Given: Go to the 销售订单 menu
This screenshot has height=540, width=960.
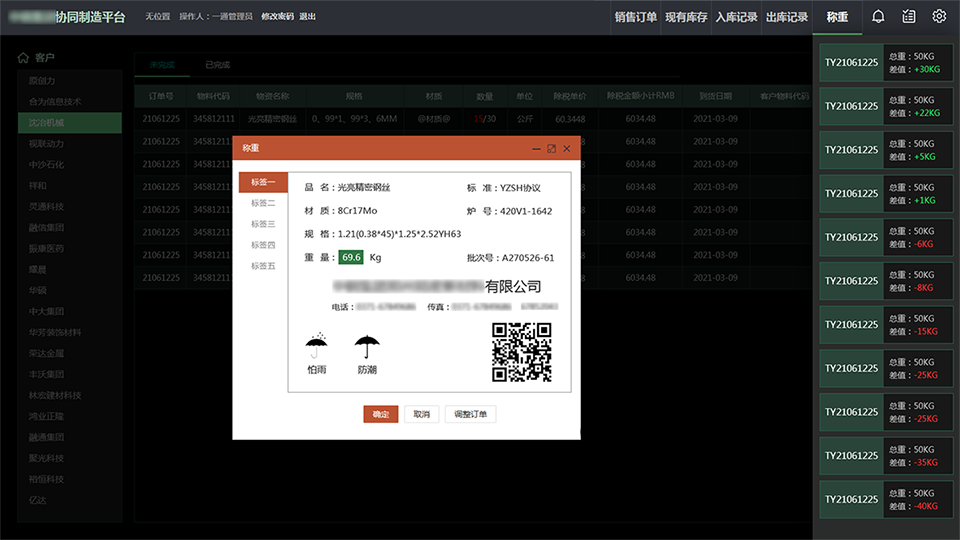Looking at the screenshot, I should (x=635, y=17).
